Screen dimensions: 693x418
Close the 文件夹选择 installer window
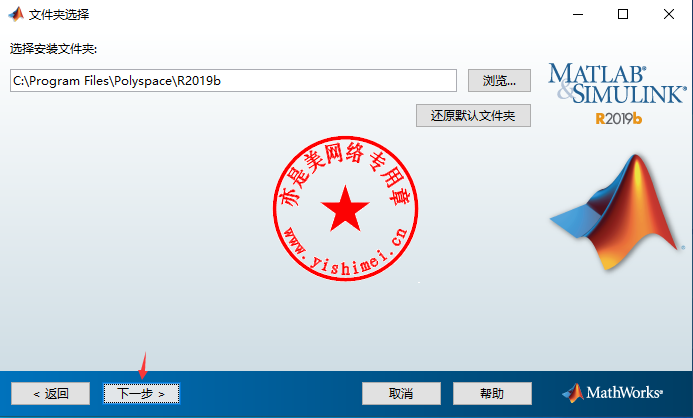click(669, 14)
